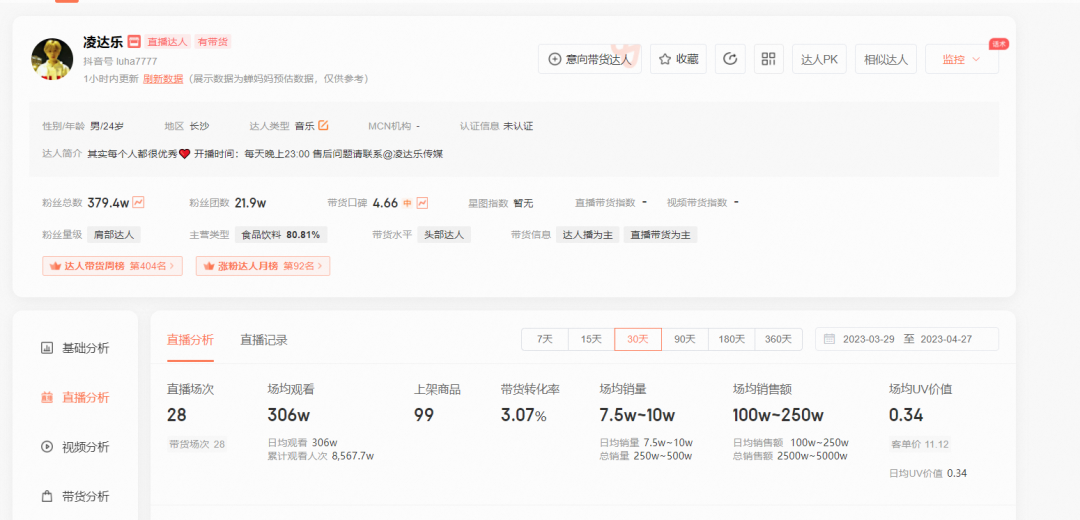Switch time range to 90天
Viewport: 1080px width, 520px height.
click(684, 340)
